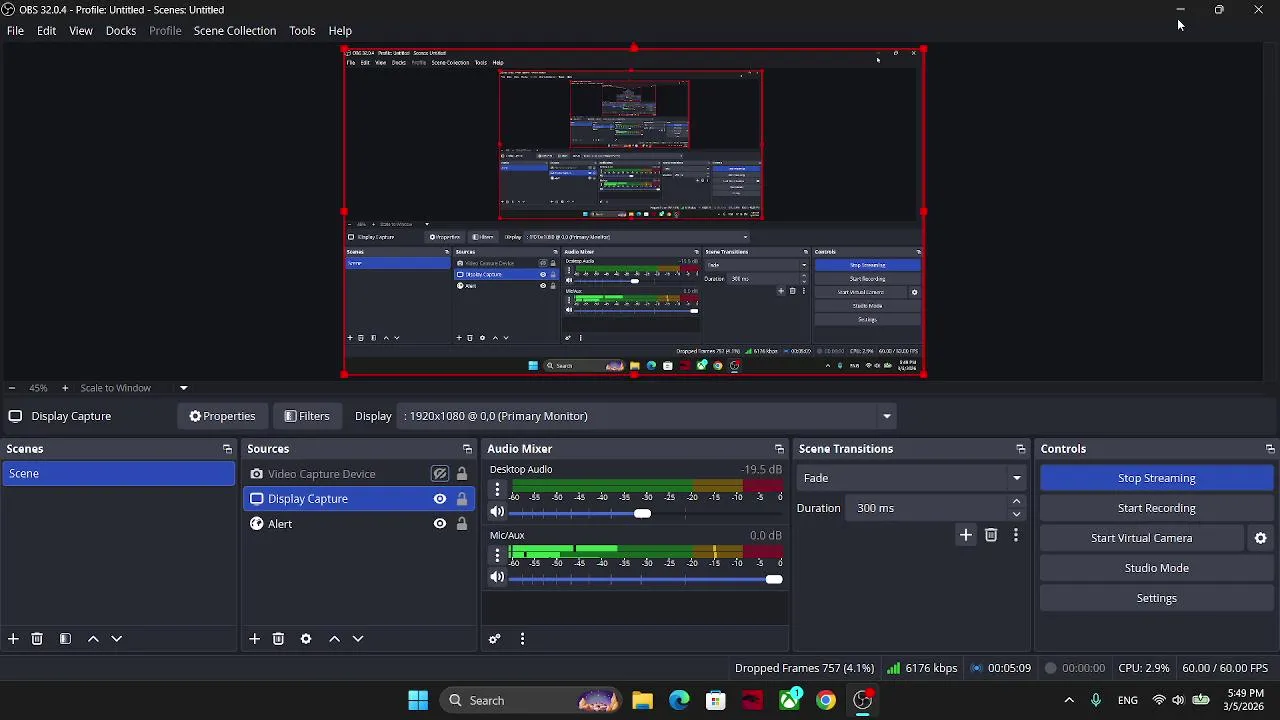Viewport: 1280px width, 720px height.
Task: Open source properties gear in Sources panel
Action: 306,639
